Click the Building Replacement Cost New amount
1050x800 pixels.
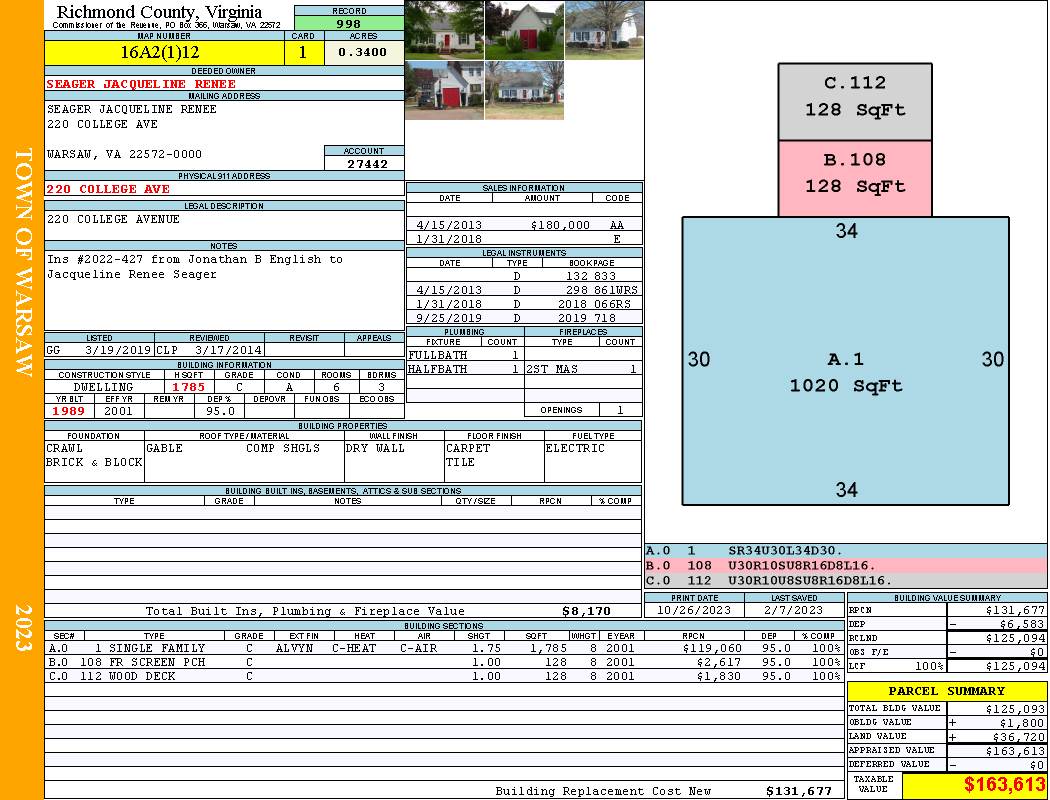(798, 791)
